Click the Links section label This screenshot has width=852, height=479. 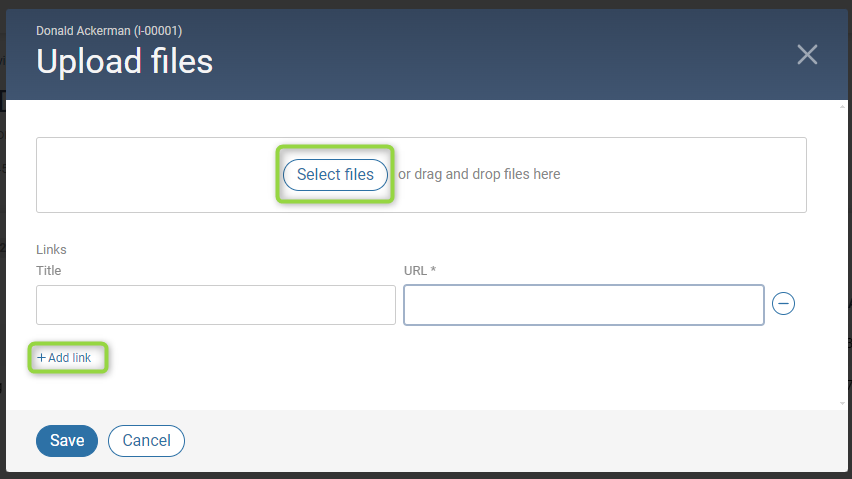(x=51, y=249)
